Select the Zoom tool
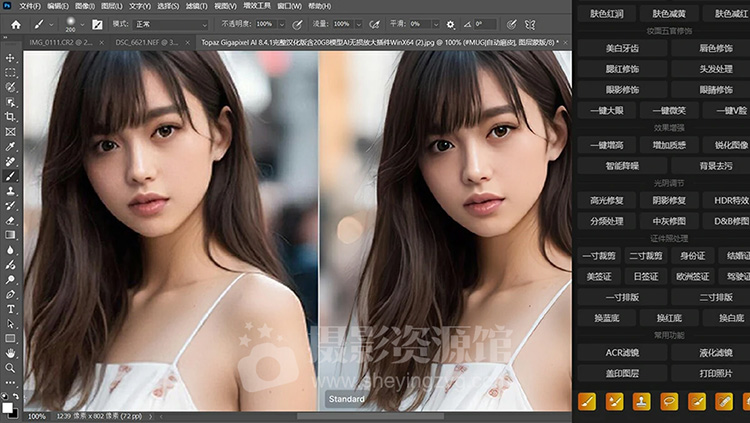The image size is (750, 423). click(x=10, y=368)
